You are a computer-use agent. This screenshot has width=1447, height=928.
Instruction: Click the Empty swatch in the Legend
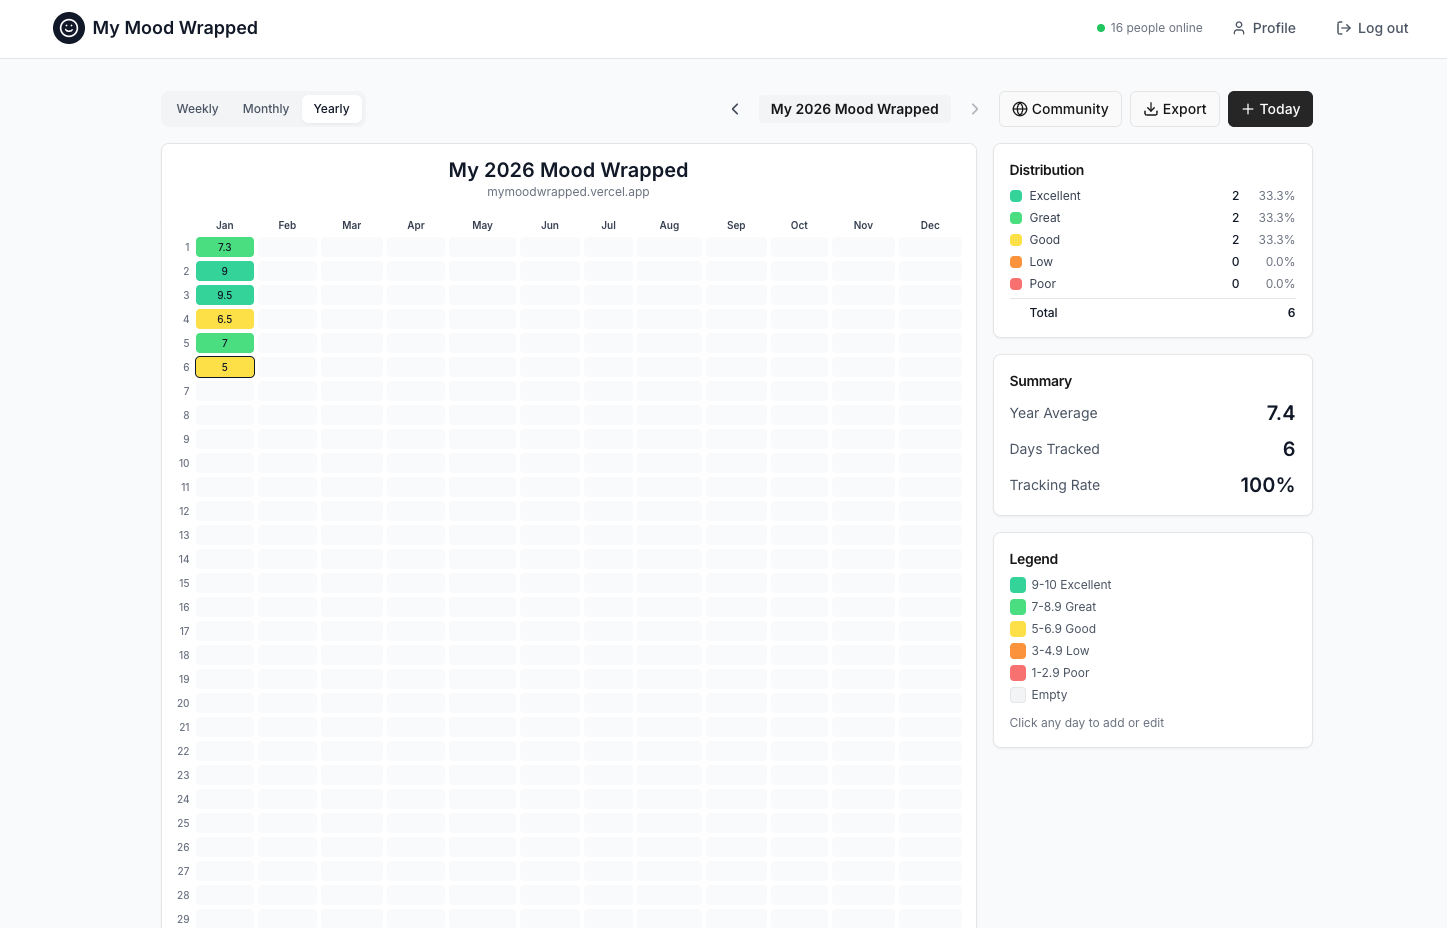tap(1018, 694)
